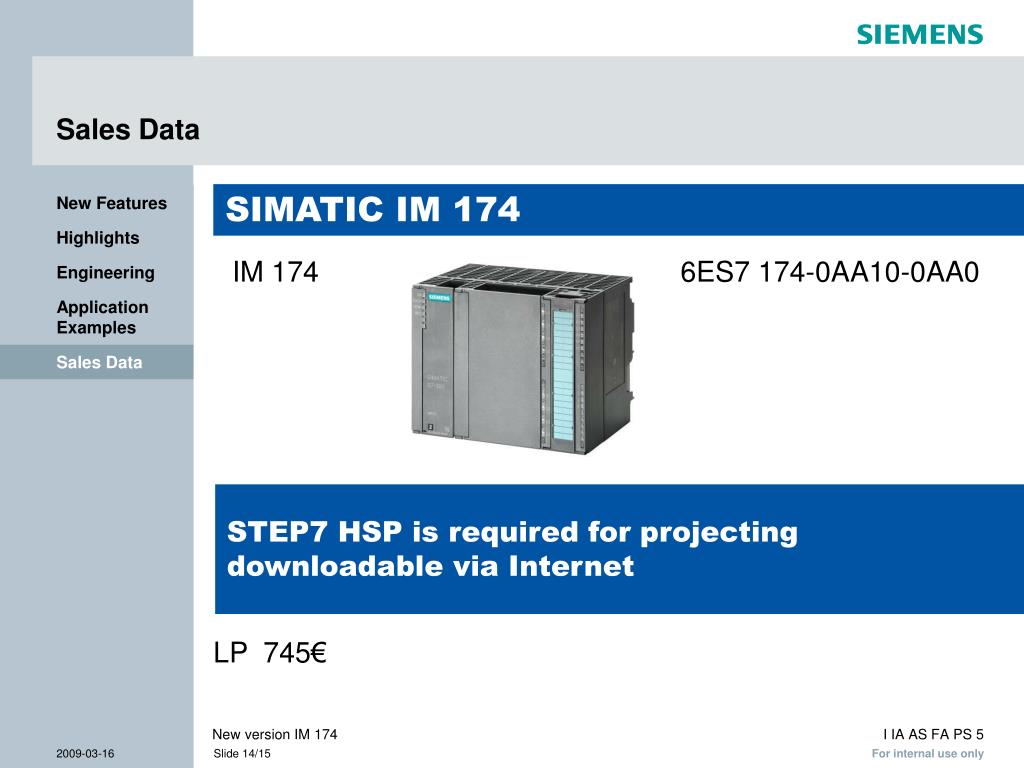Click the STEP7 HSP requirement notice

[x=619, y=549]
